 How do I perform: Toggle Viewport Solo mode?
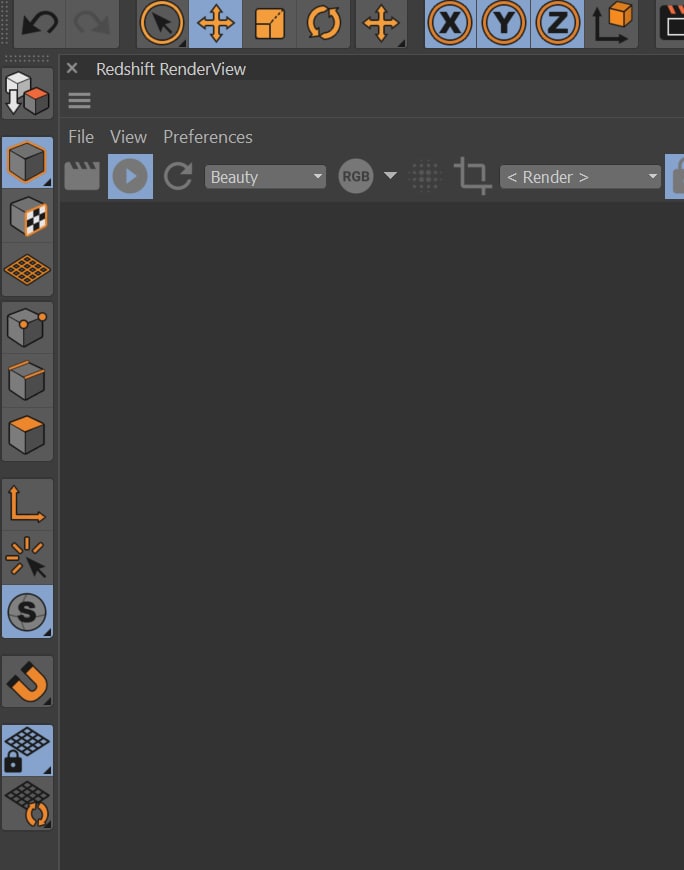click(27, 611)
